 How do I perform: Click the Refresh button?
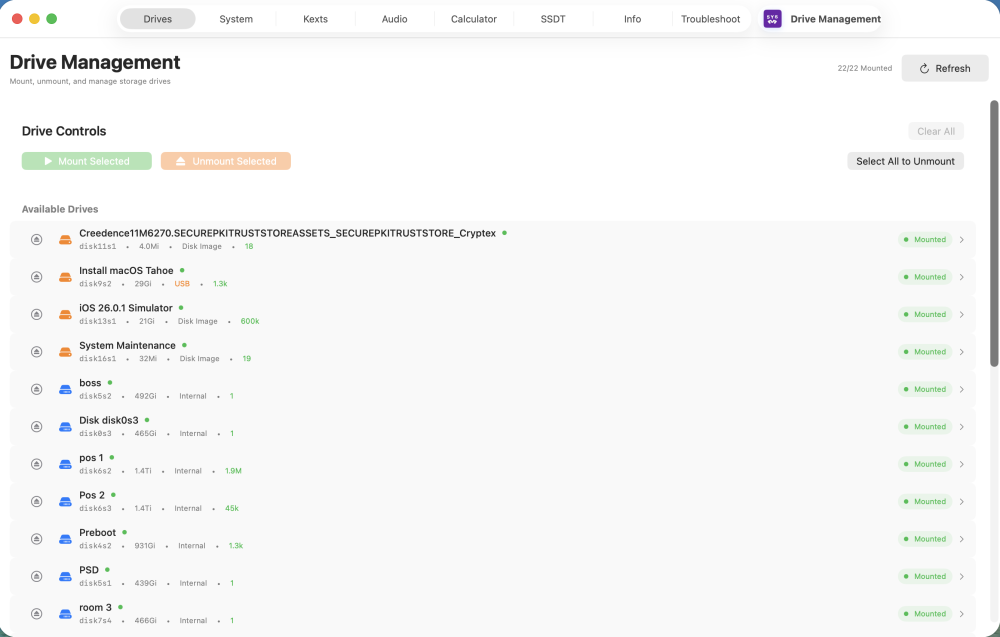point(945,68)
